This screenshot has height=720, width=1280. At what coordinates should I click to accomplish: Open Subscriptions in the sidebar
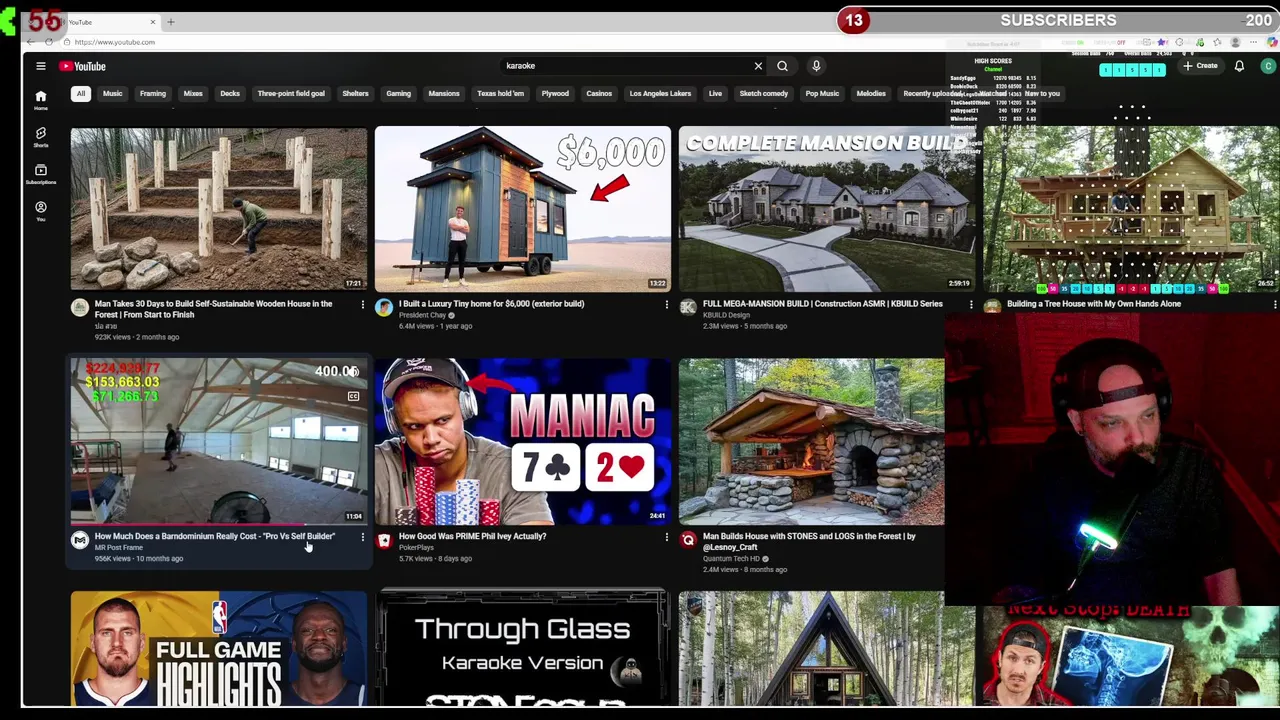point(41,174)
